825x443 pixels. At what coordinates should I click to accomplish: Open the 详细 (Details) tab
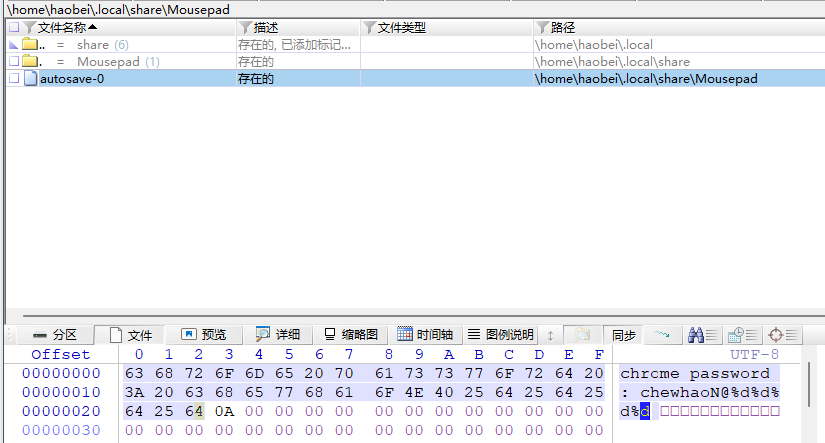pyautogui.click(x=277, y=335)
